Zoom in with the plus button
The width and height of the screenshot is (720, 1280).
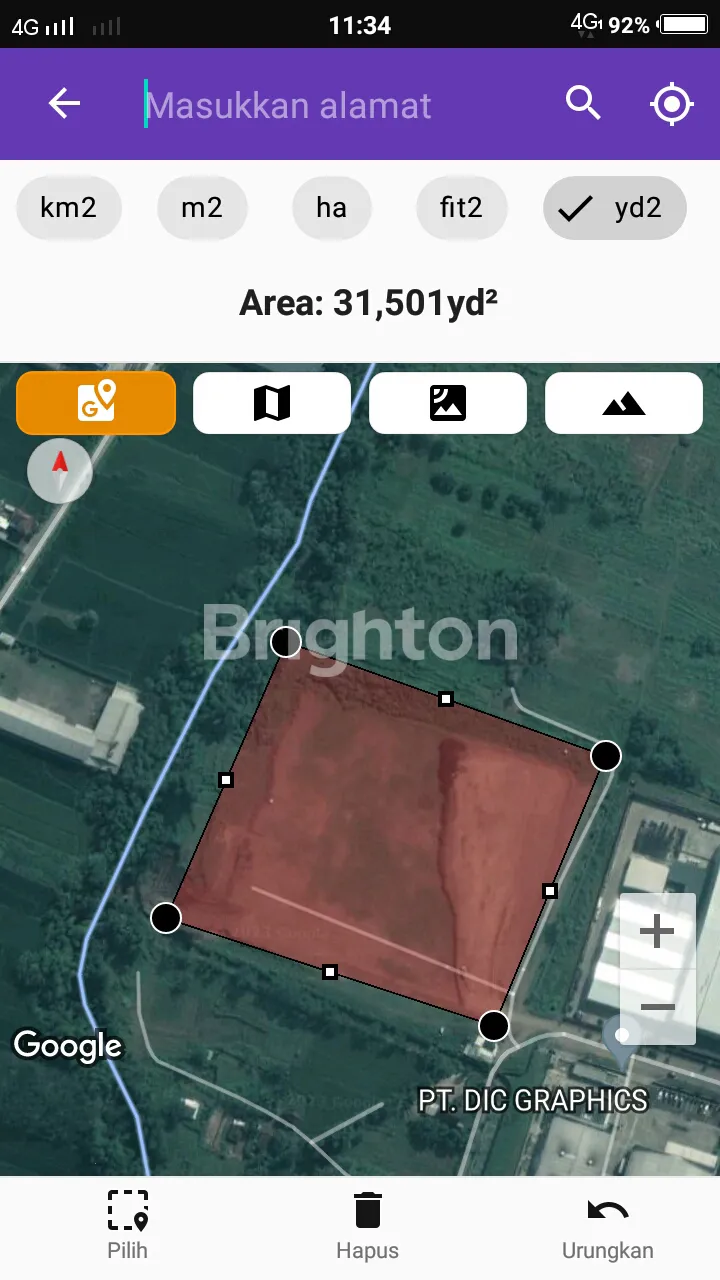[x=657, y=932]
